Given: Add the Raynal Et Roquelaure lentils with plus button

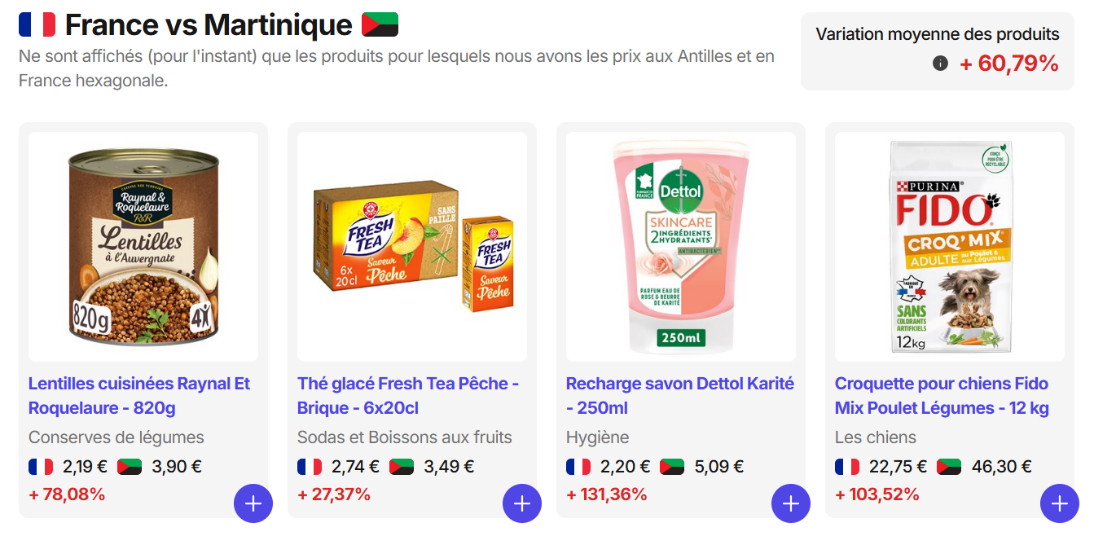Looking at the screenshot, I should [253, 503].
